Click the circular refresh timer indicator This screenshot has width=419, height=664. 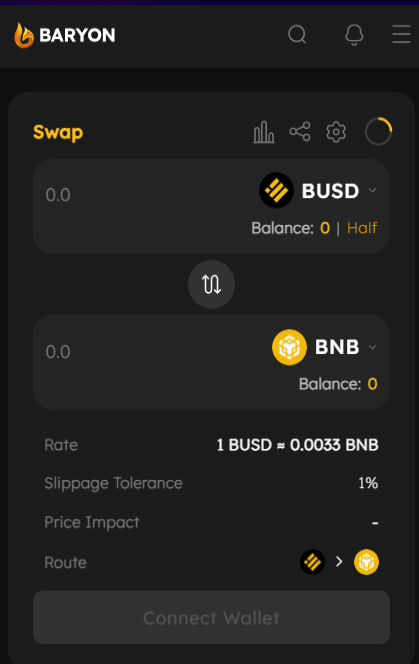pos(378,131)
